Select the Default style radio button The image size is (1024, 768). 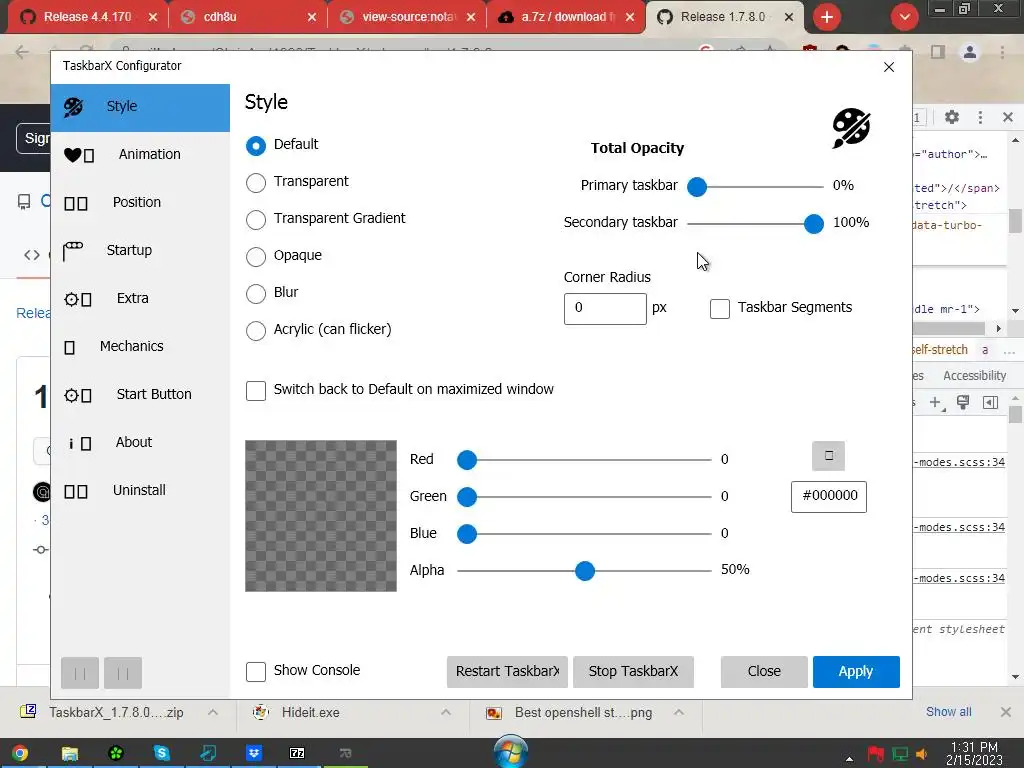coord(255,146)
